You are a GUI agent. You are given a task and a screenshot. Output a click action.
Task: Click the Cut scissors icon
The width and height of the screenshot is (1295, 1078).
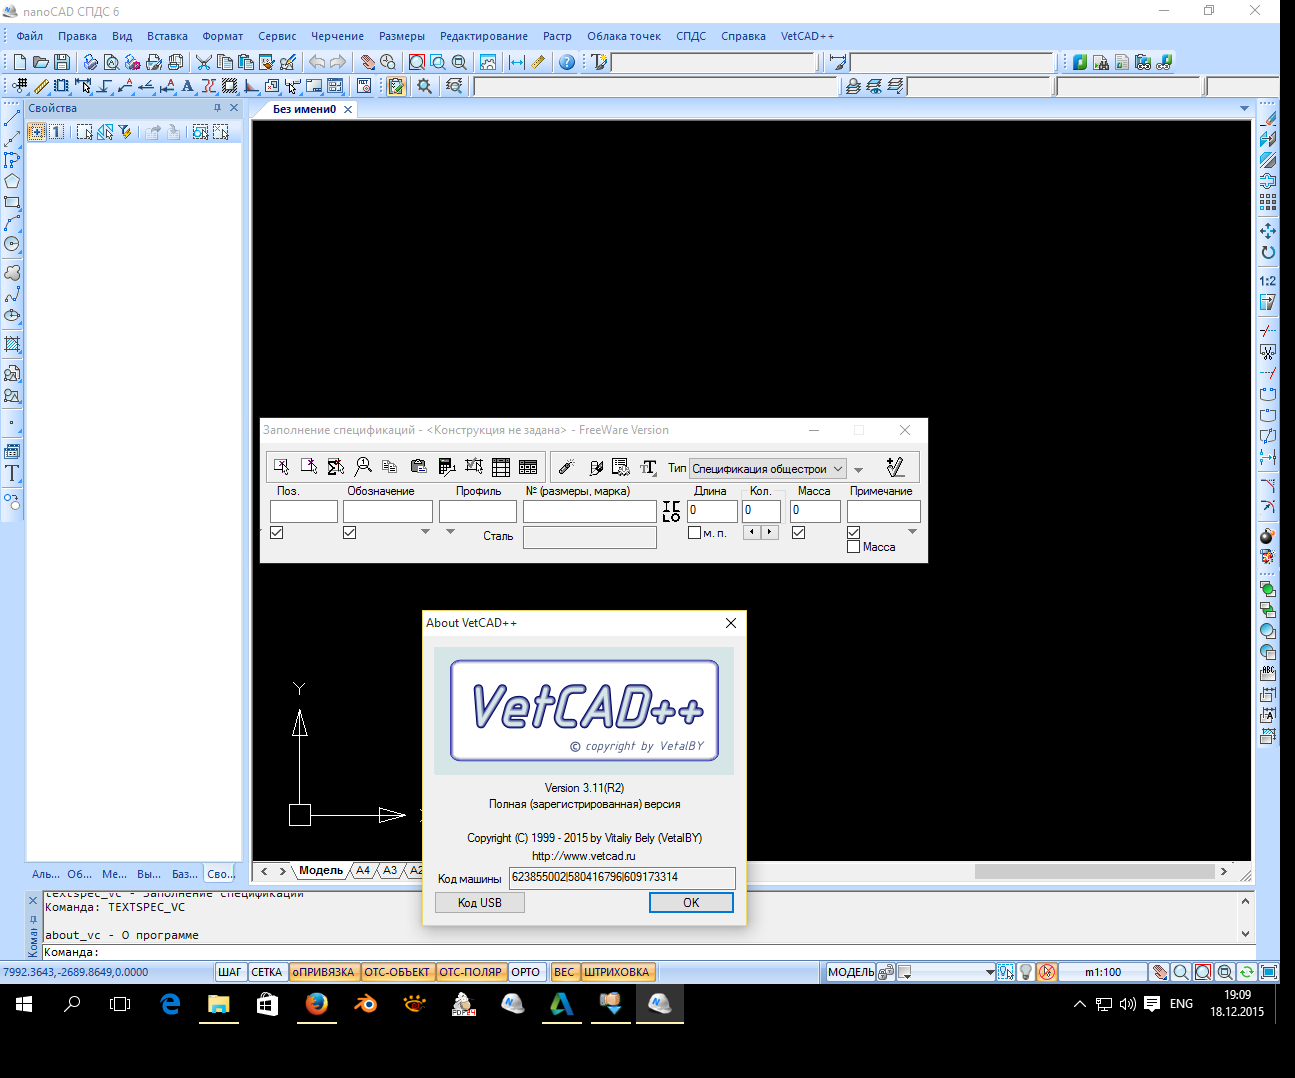204,62
